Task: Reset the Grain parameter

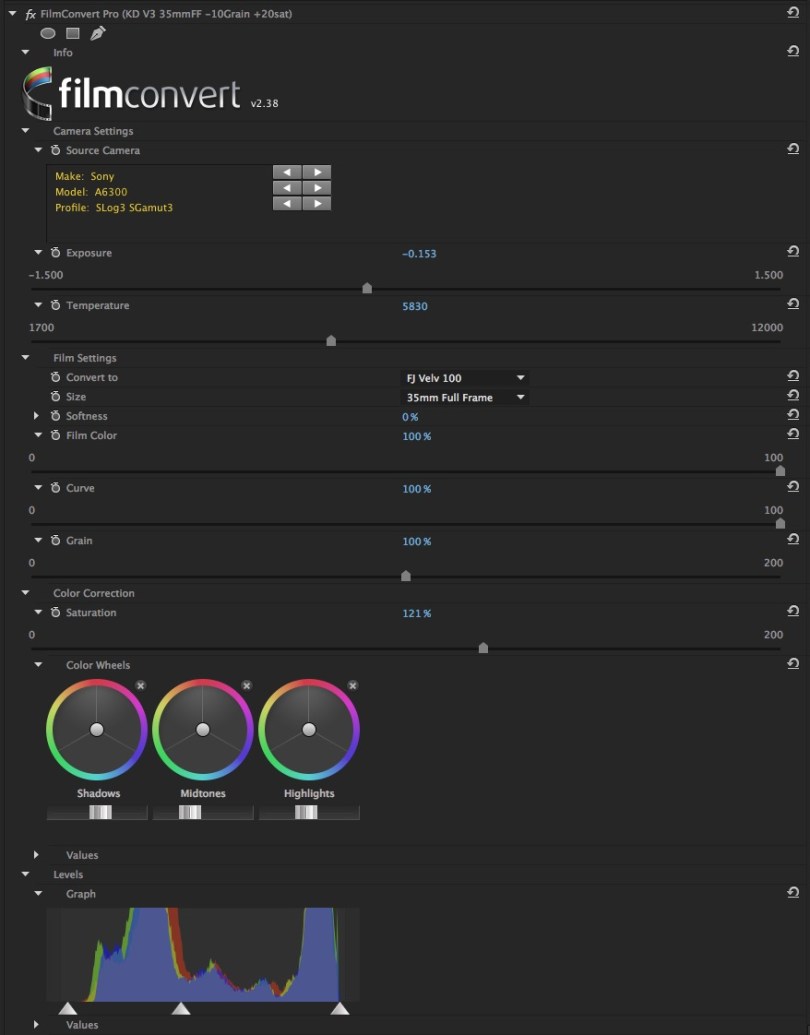Action: point(793,539)
